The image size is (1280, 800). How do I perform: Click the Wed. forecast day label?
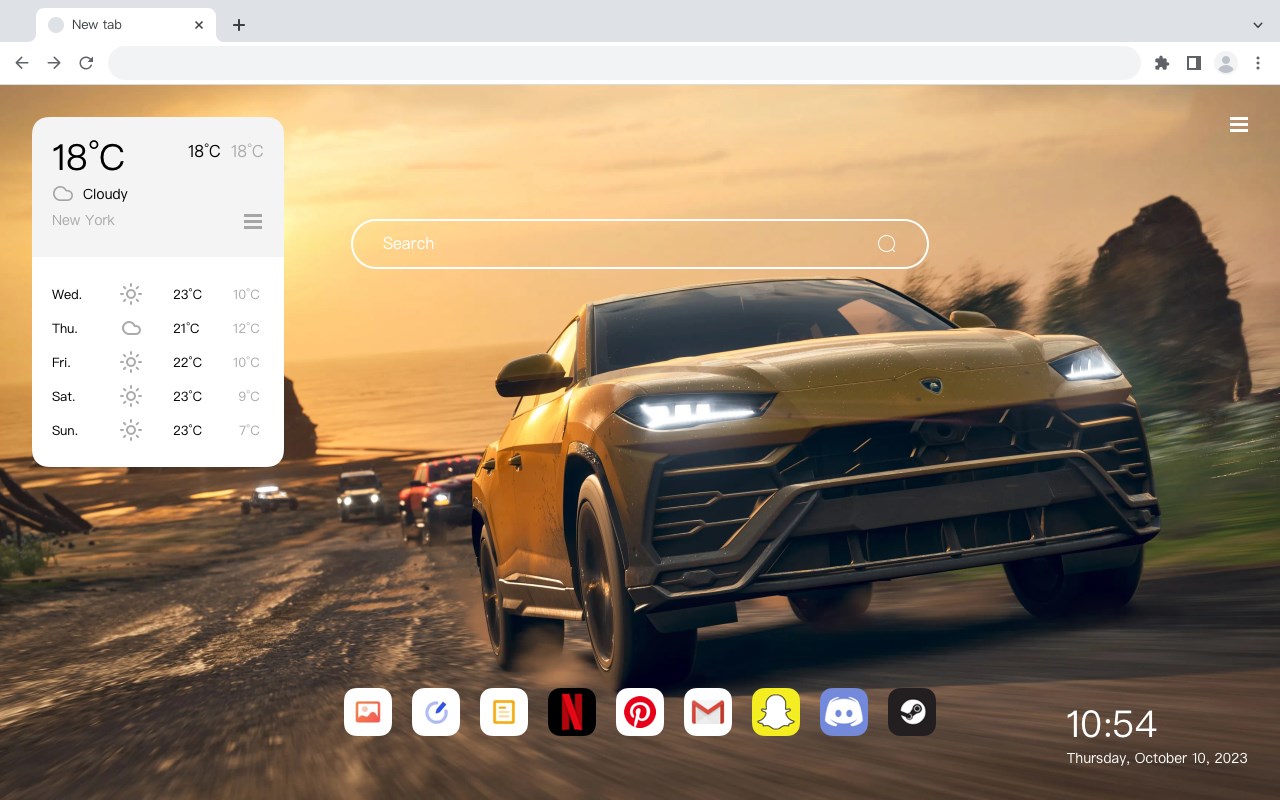67,294
